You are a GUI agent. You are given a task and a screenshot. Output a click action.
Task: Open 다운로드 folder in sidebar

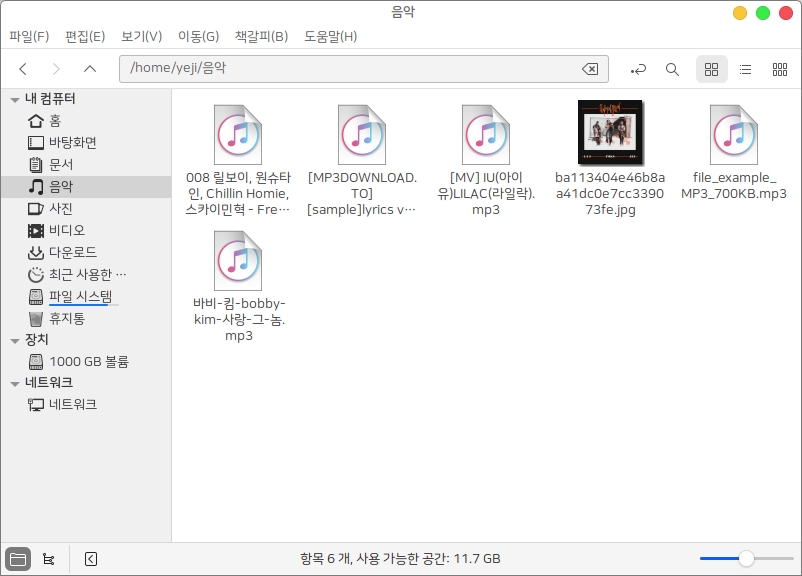[x=72, y=252]
